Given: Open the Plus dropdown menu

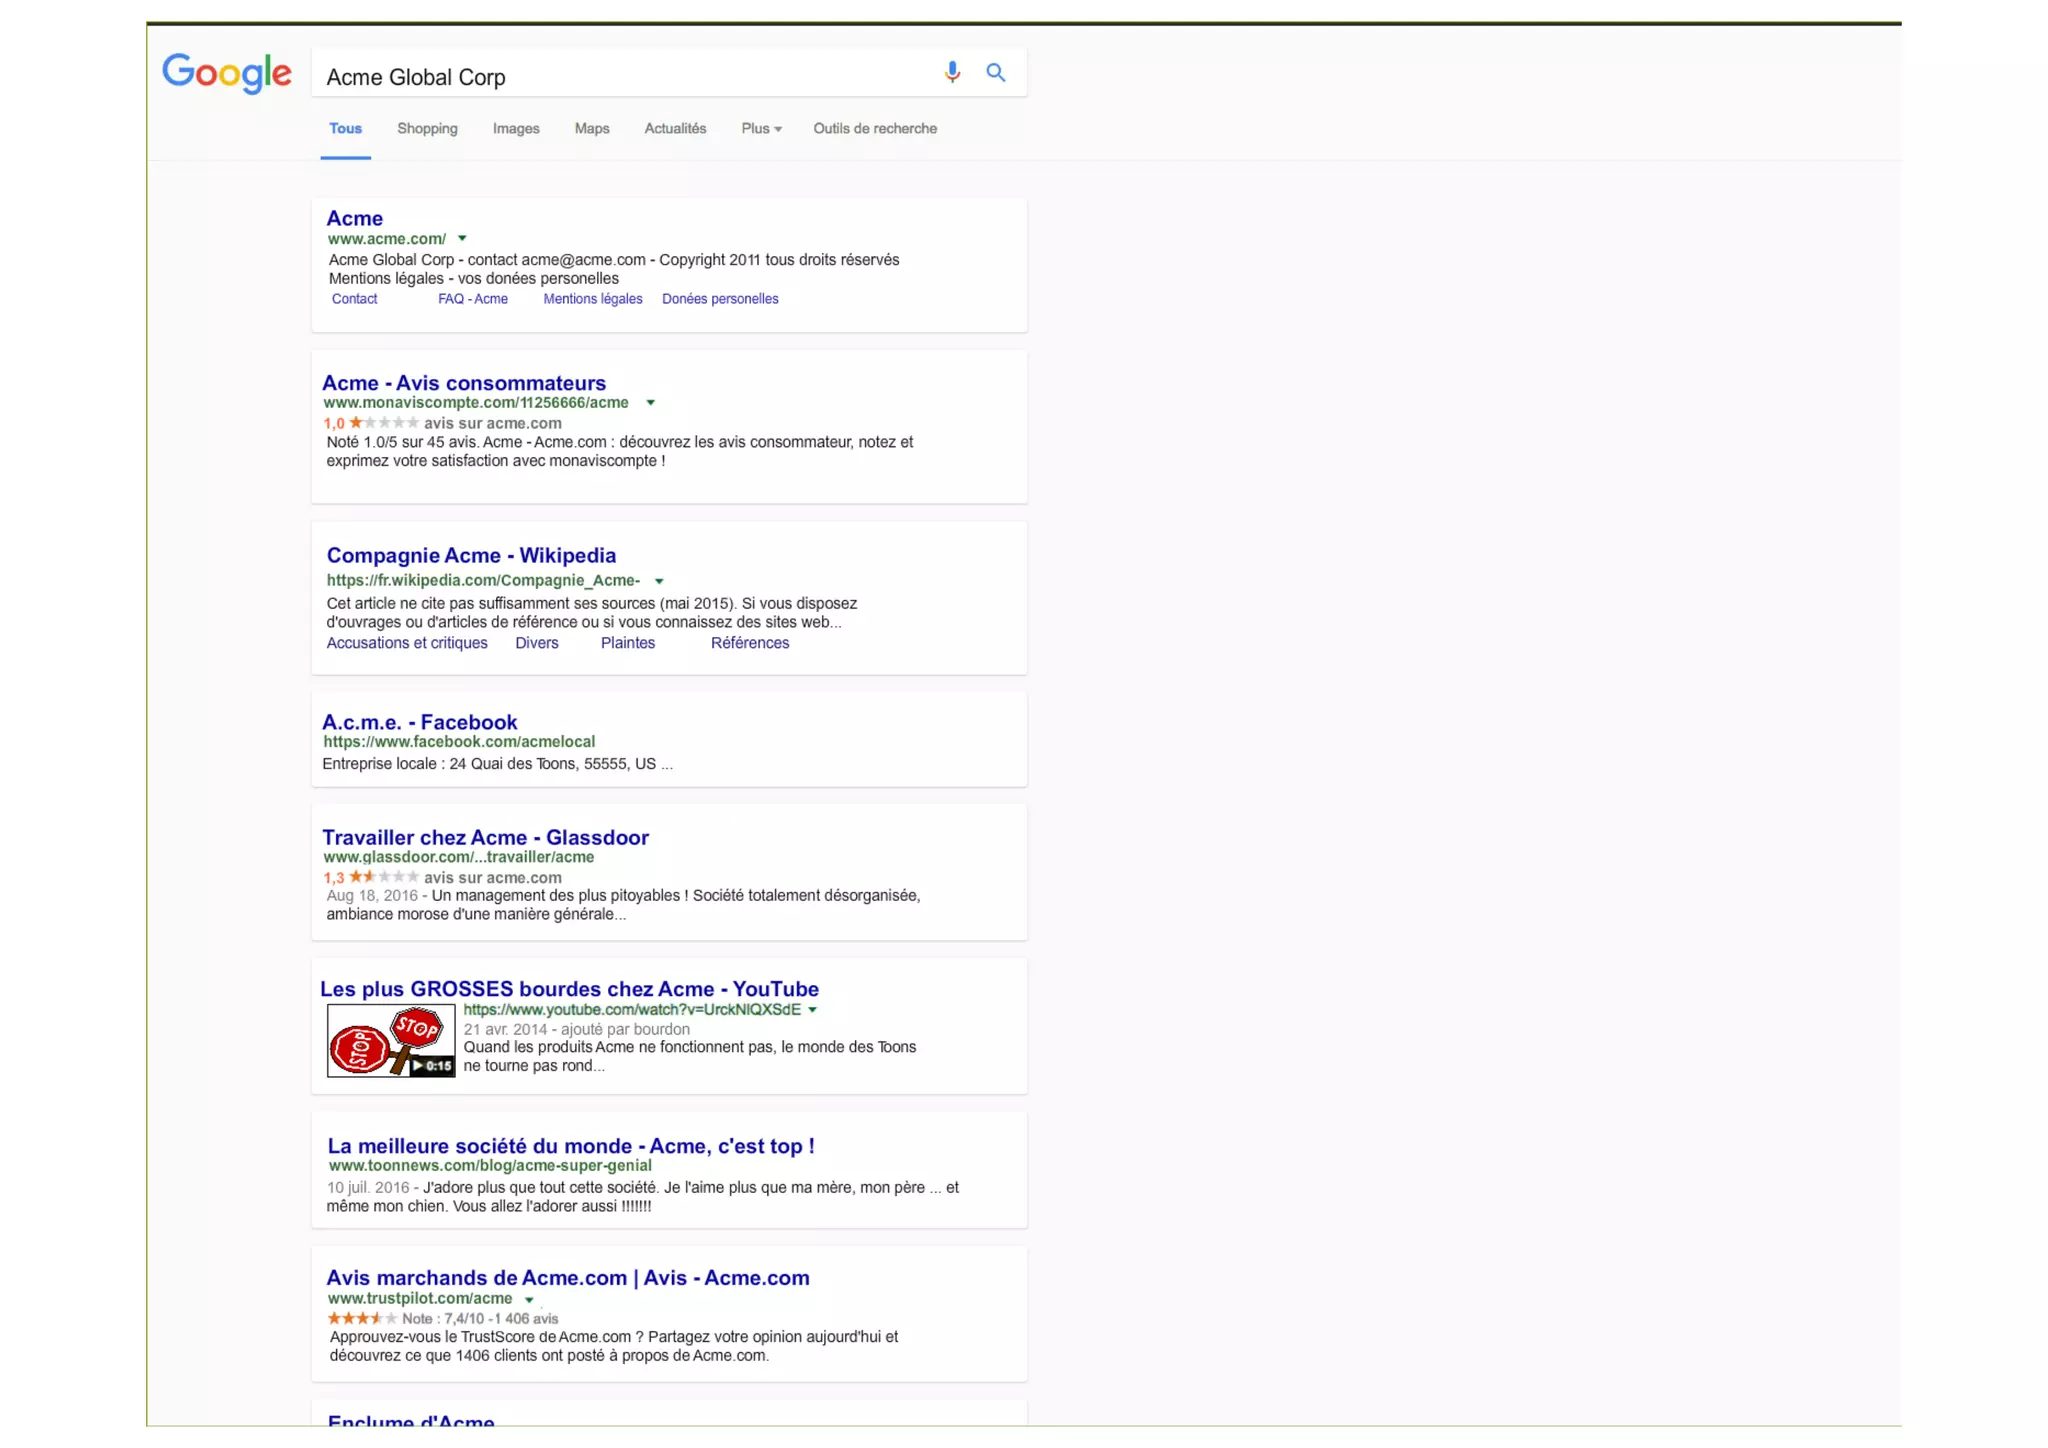Looking at the screenshot, I should 761,129.
